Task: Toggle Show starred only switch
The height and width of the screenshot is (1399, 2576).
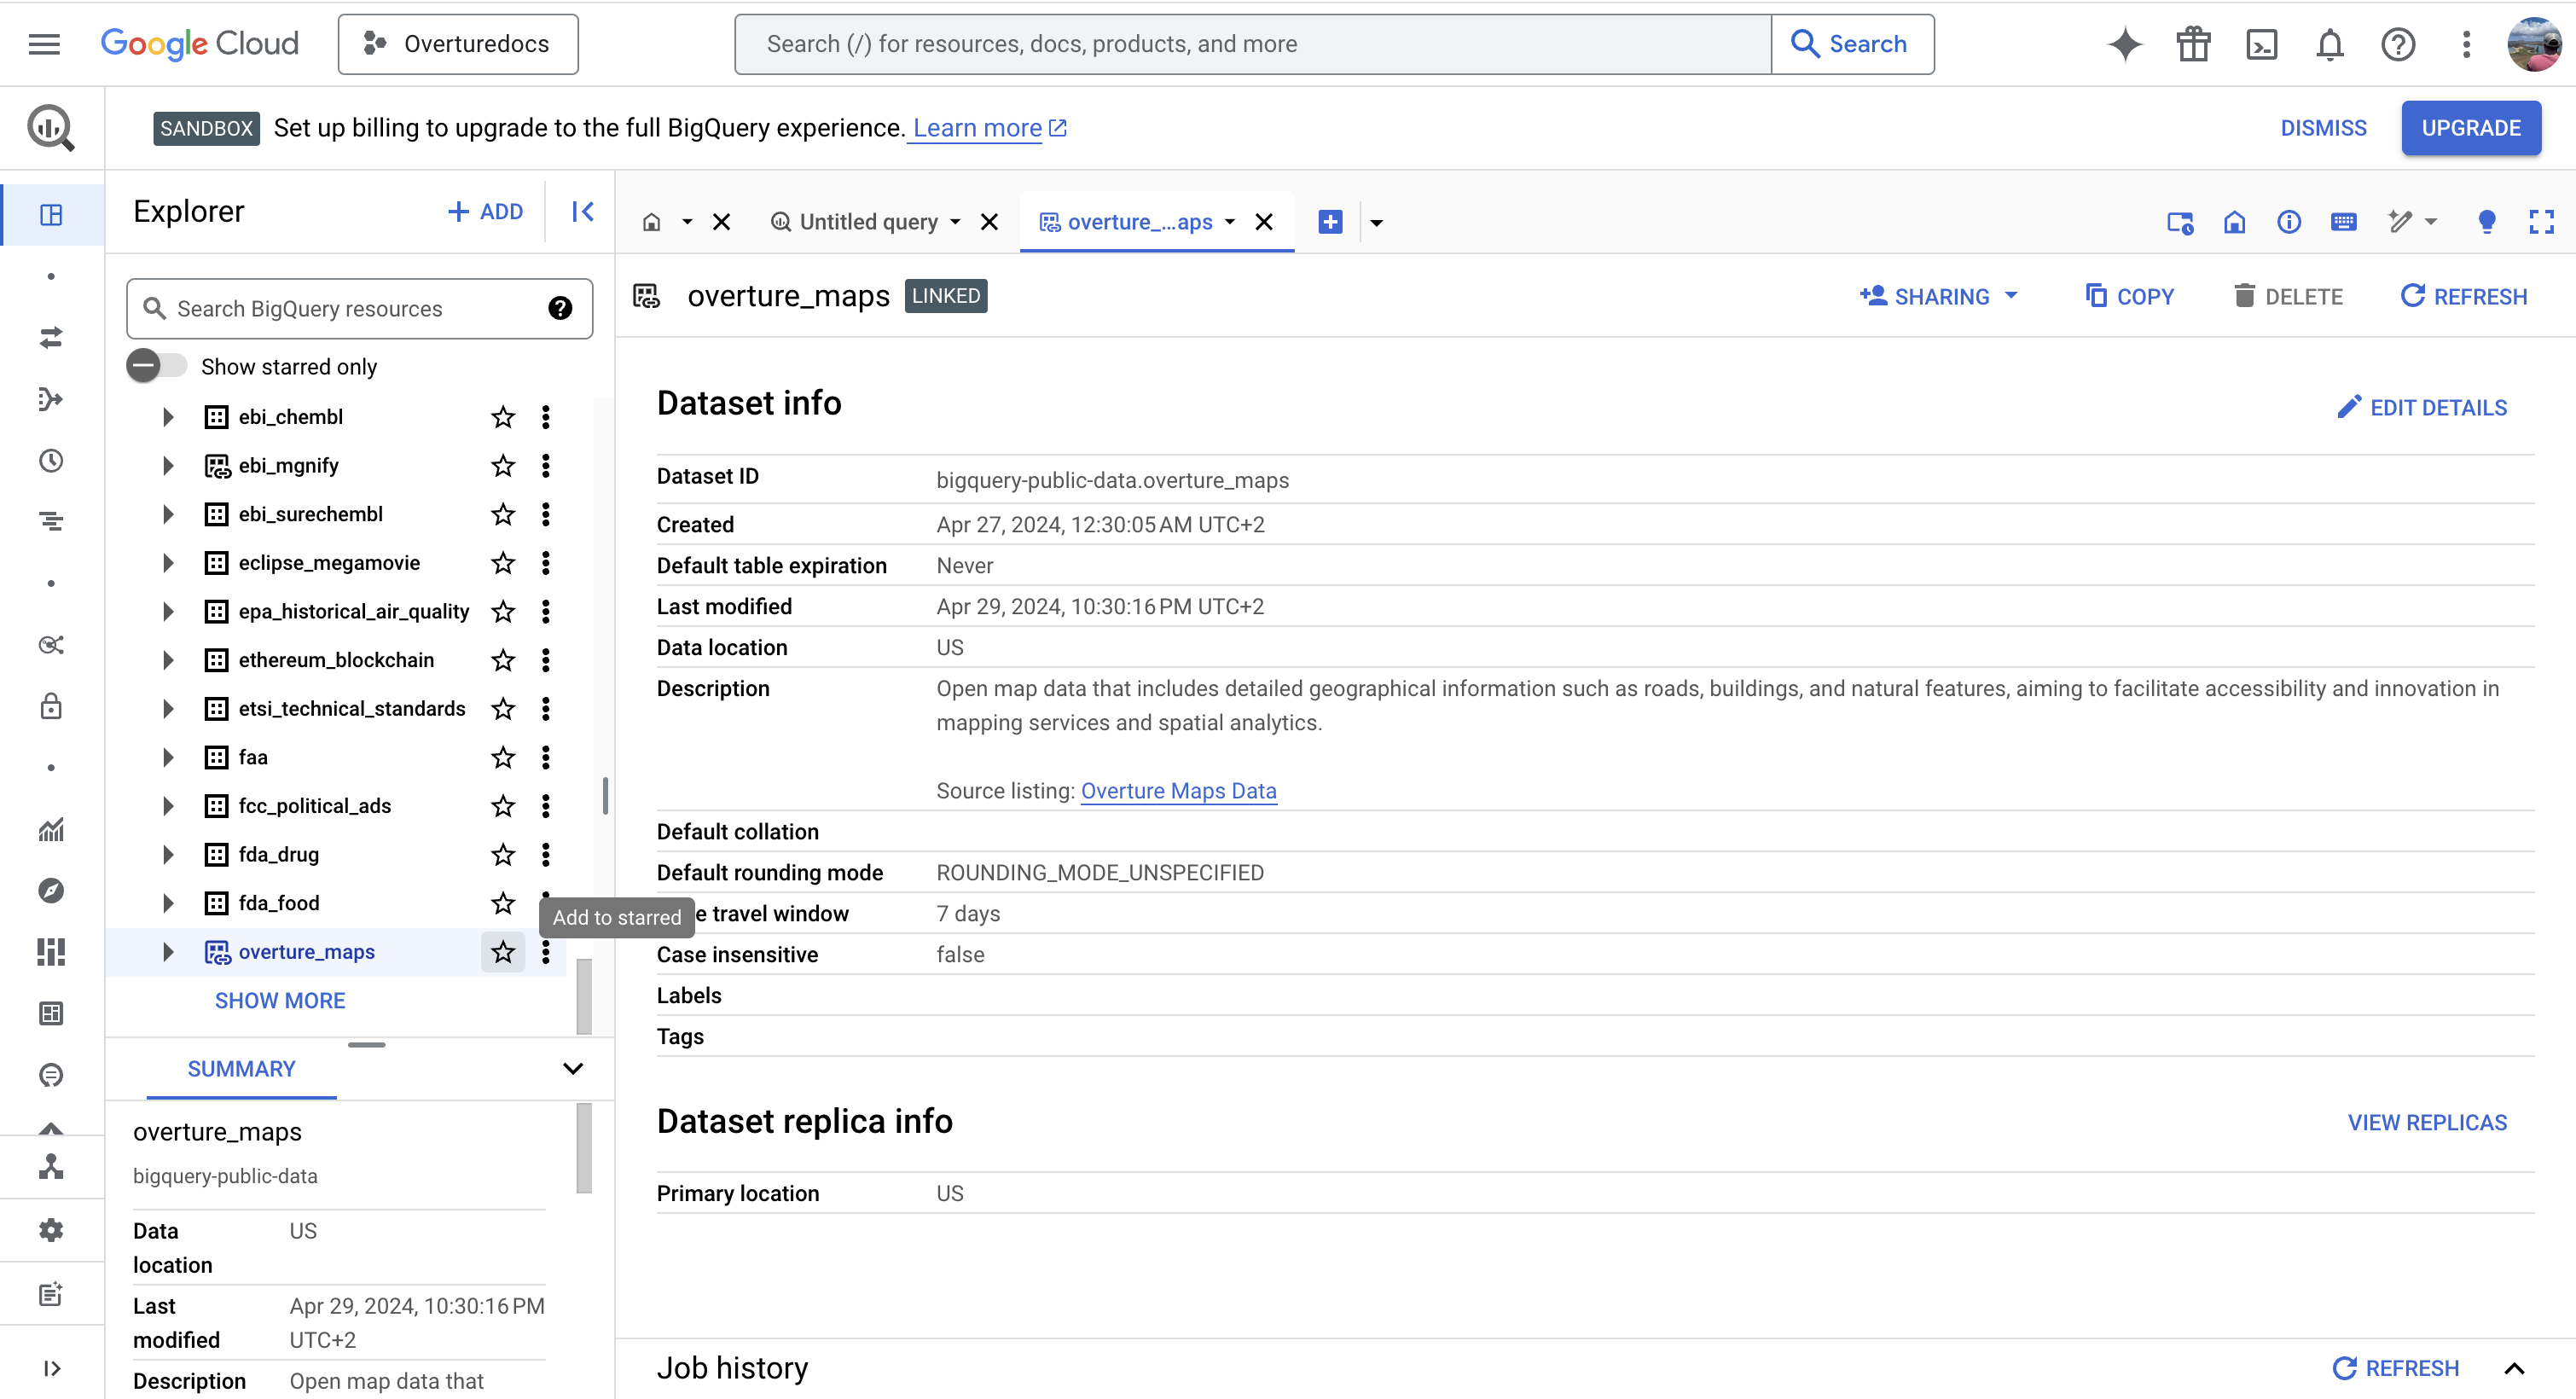Action: pos(155,366)
